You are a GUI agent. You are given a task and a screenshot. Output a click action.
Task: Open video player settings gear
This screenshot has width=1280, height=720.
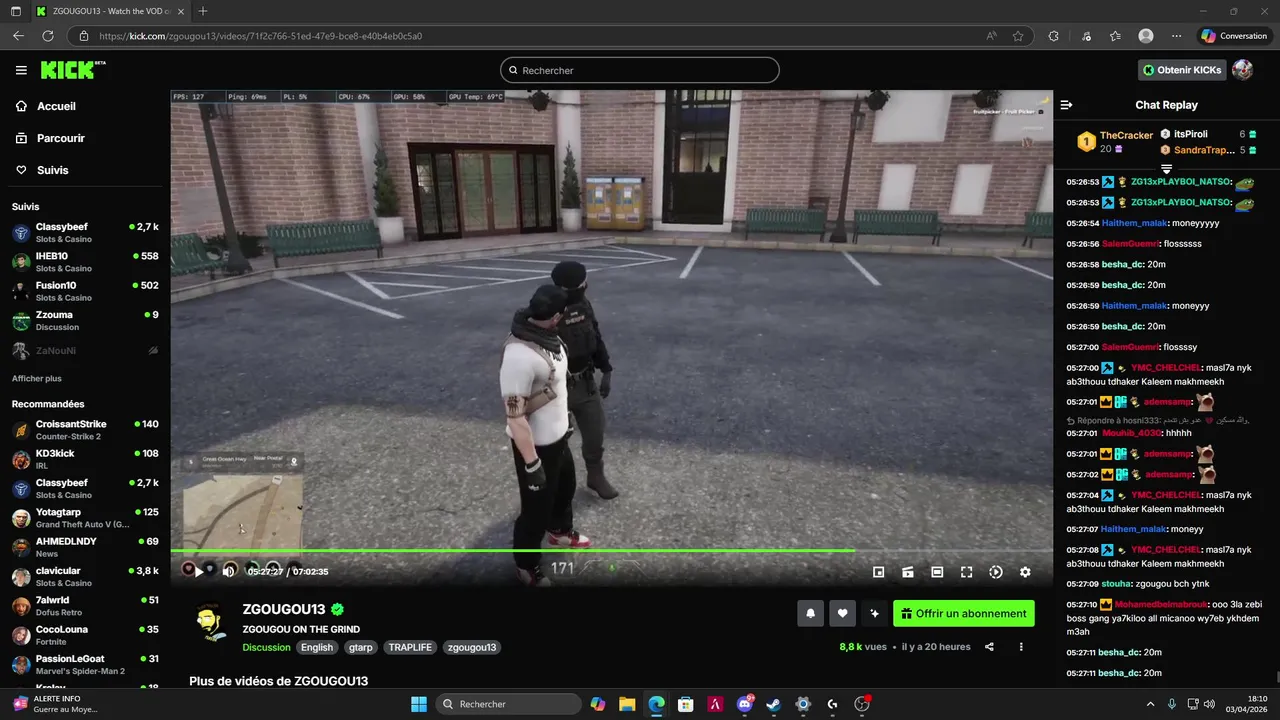tap(1025, 572)
